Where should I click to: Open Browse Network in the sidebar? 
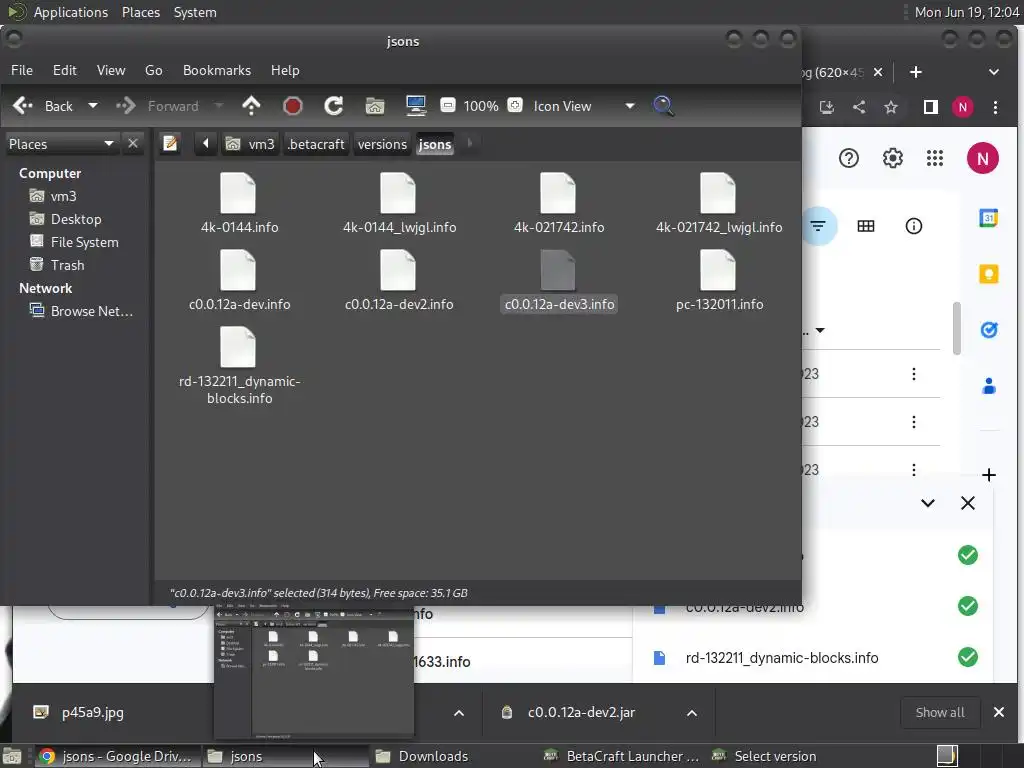click(91, 311)
